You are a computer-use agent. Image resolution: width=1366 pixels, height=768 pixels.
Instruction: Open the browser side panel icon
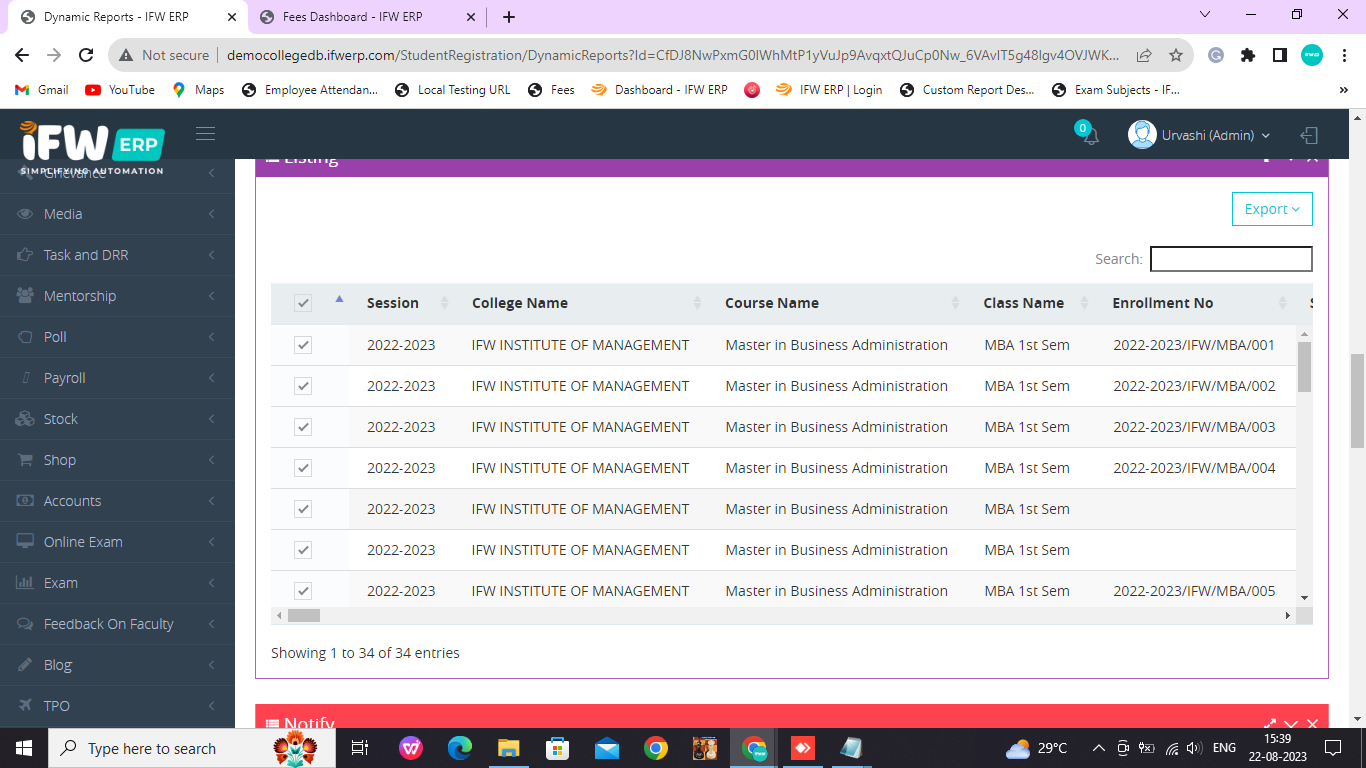(1280, 55)
